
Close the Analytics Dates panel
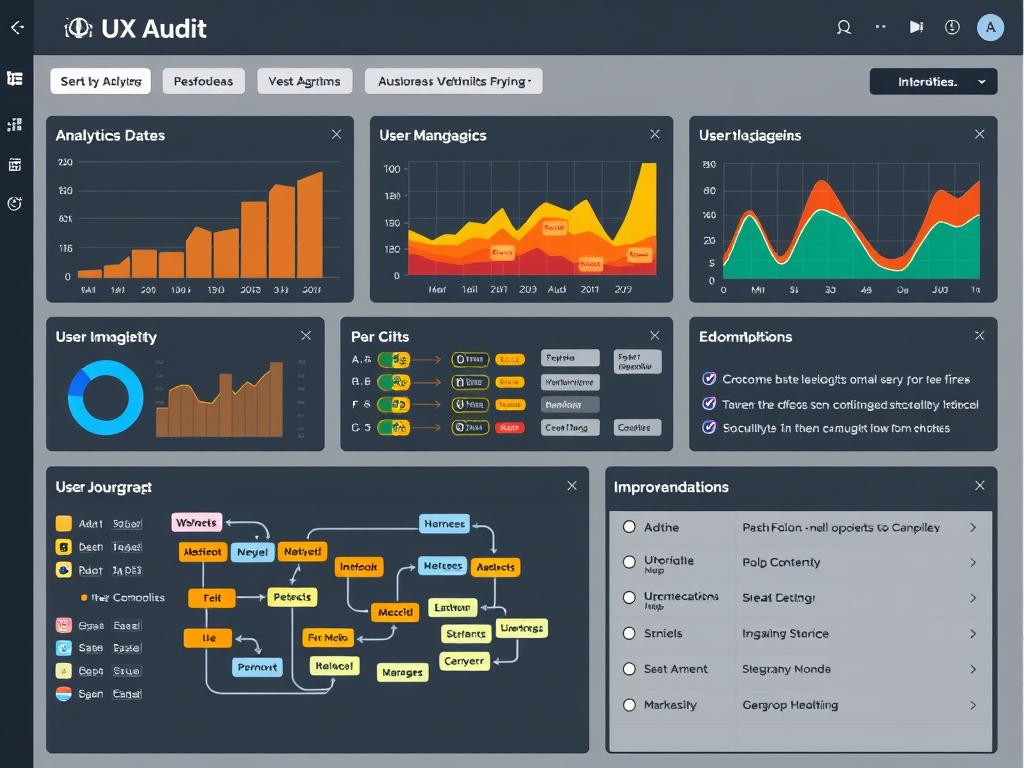tap(336, 135)
